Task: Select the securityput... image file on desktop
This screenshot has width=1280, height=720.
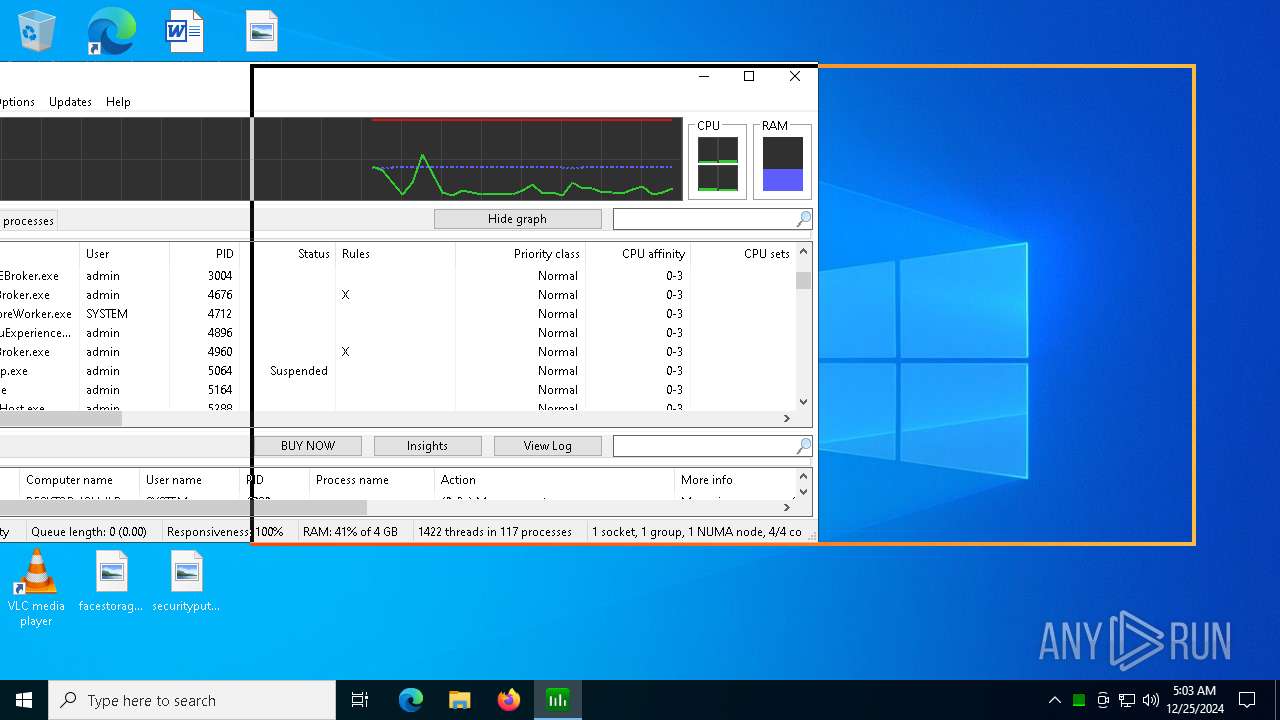Action: tap(186, 581)
